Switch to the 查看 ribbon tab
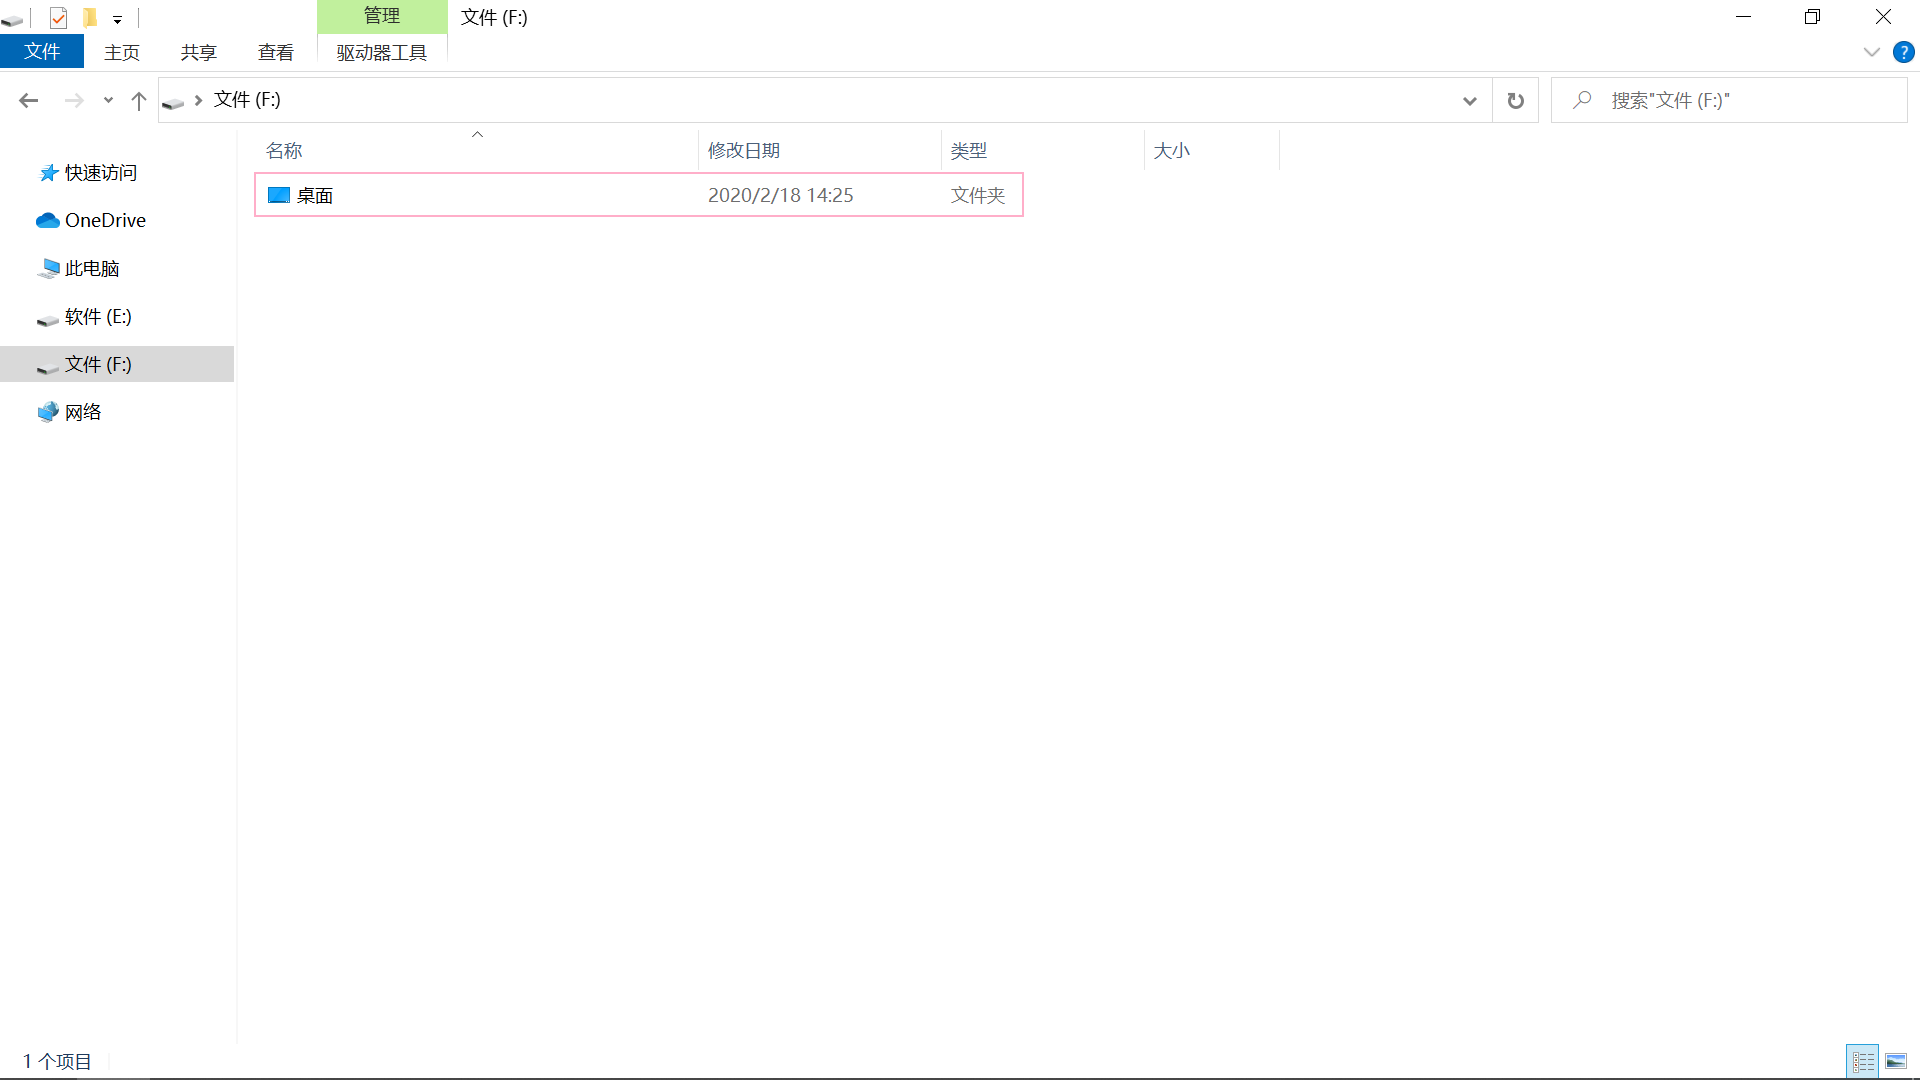This screenshot has width=1920, height=1080. click(x=275, y=52)
